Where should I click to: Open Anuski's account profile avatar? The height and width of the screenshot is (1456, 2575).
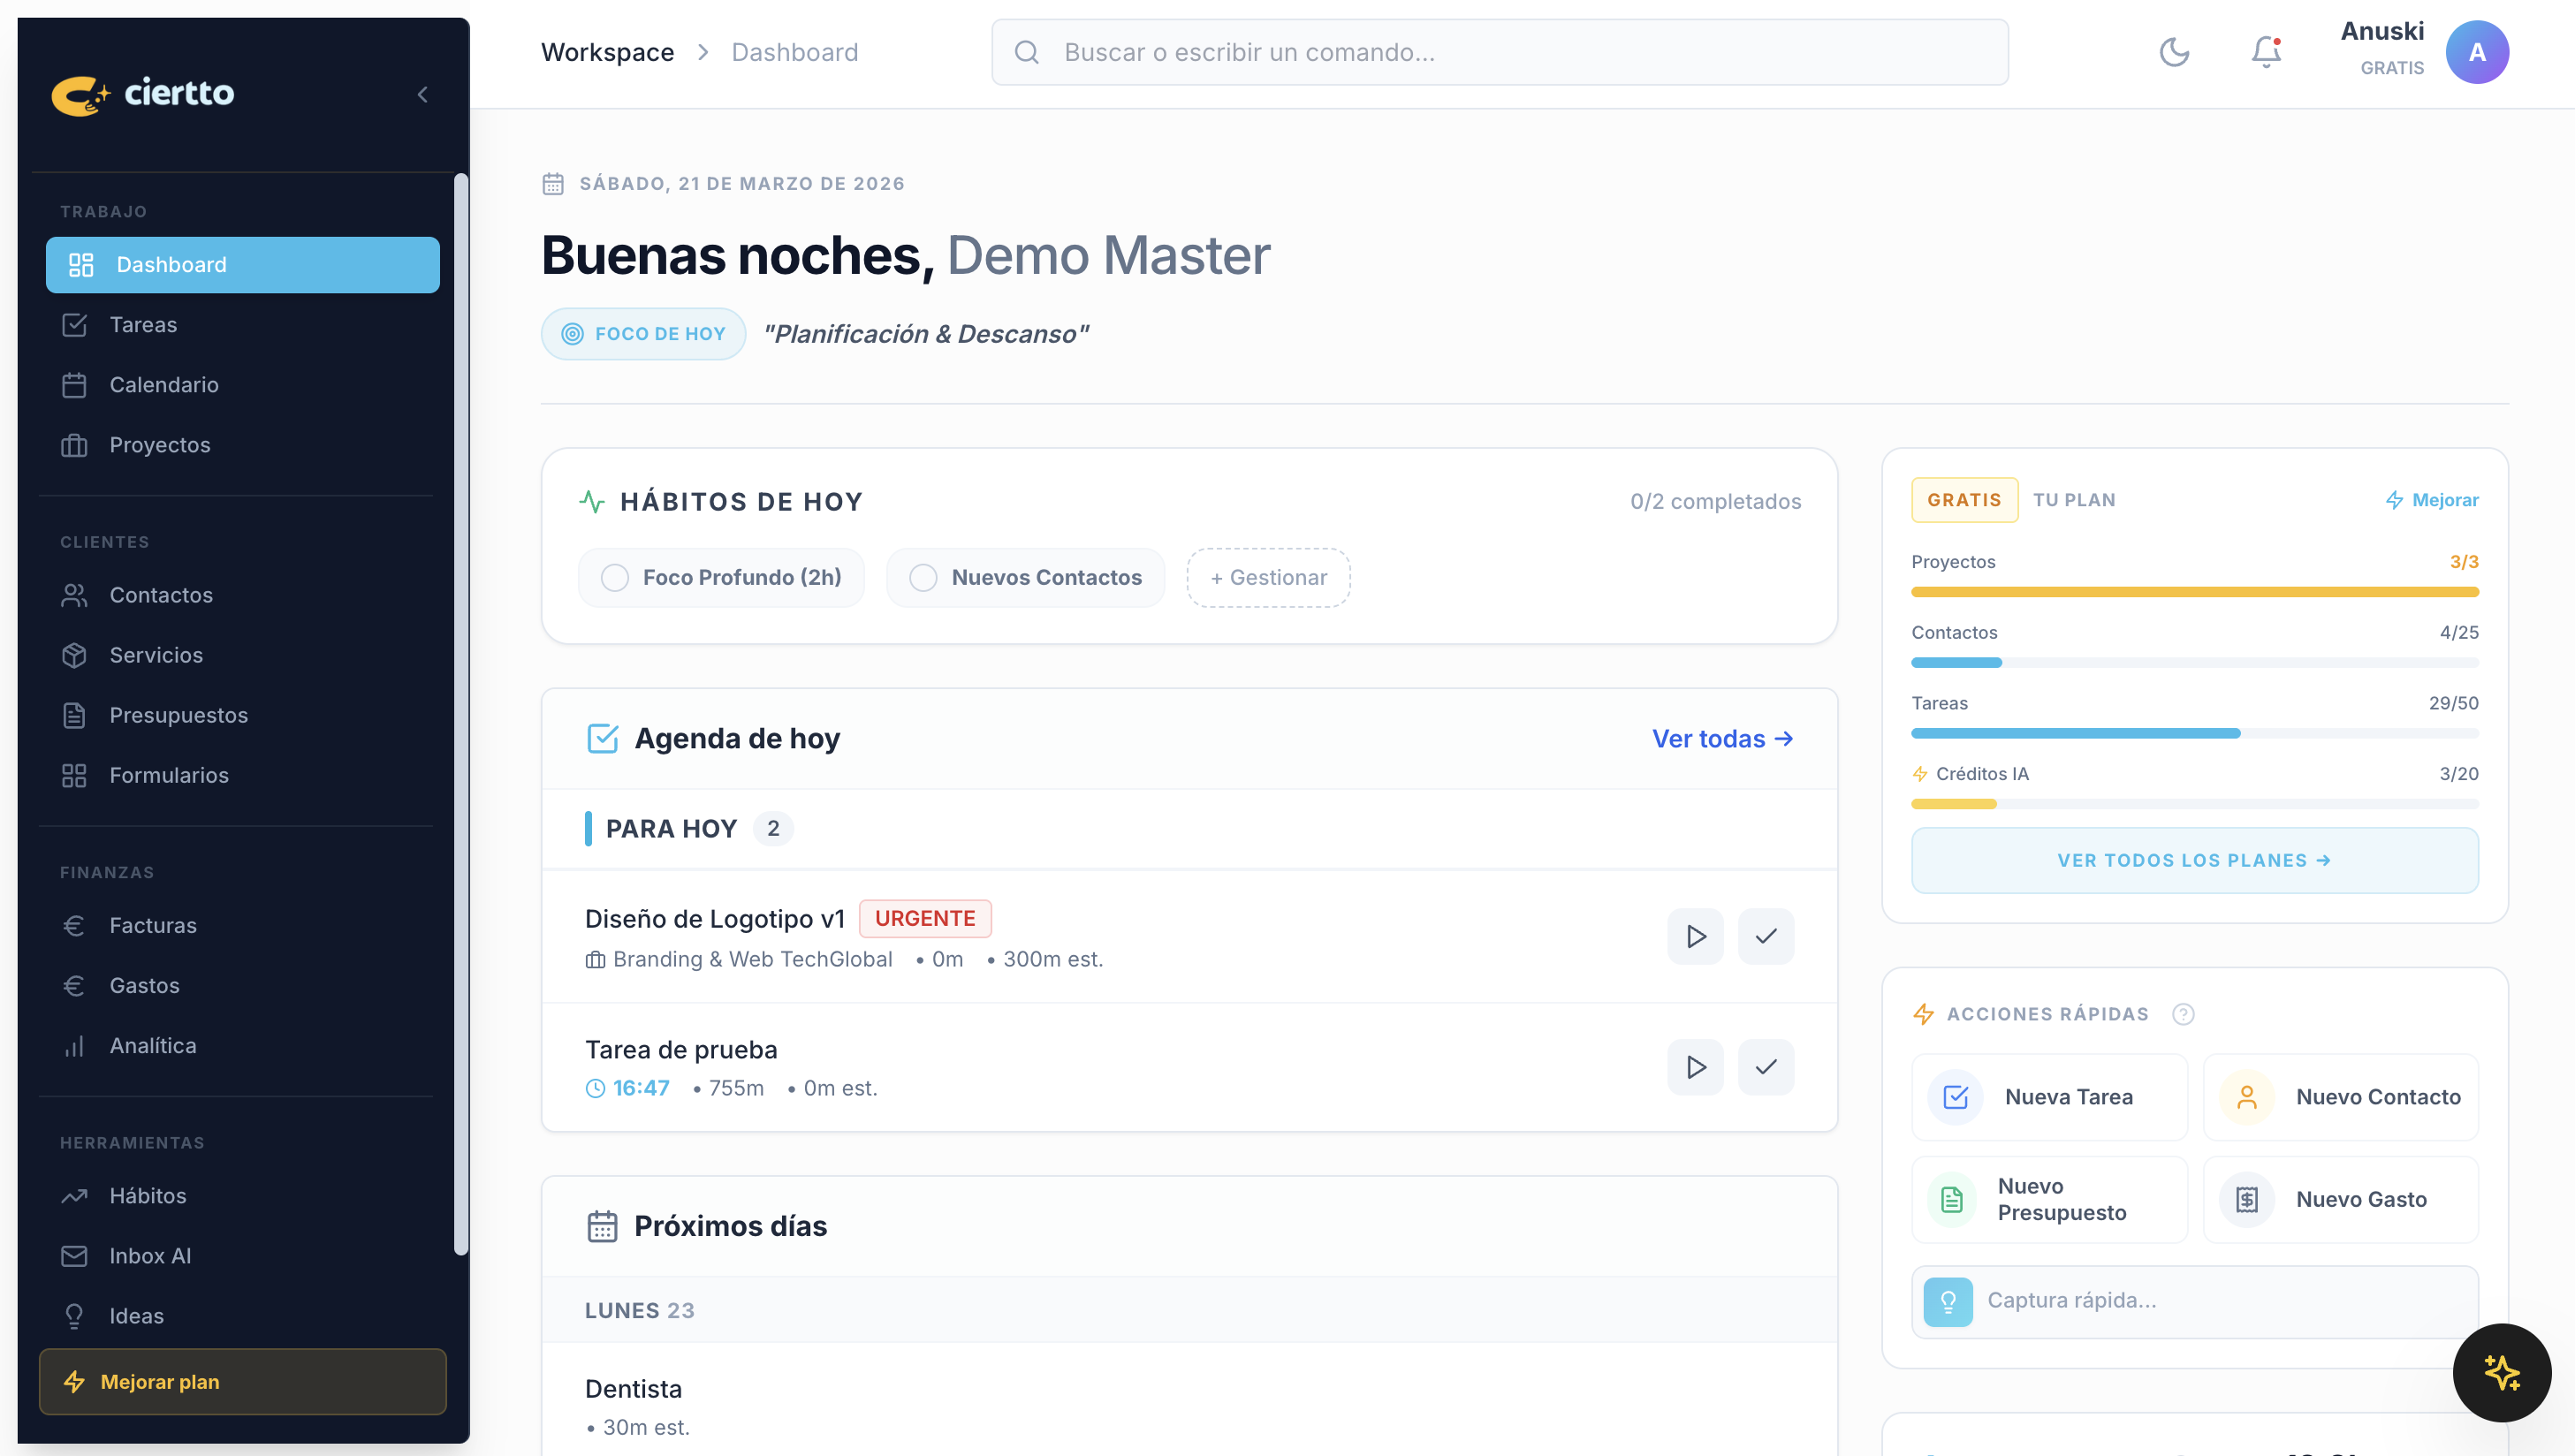pyautogui.click(x=2477, y=51)
